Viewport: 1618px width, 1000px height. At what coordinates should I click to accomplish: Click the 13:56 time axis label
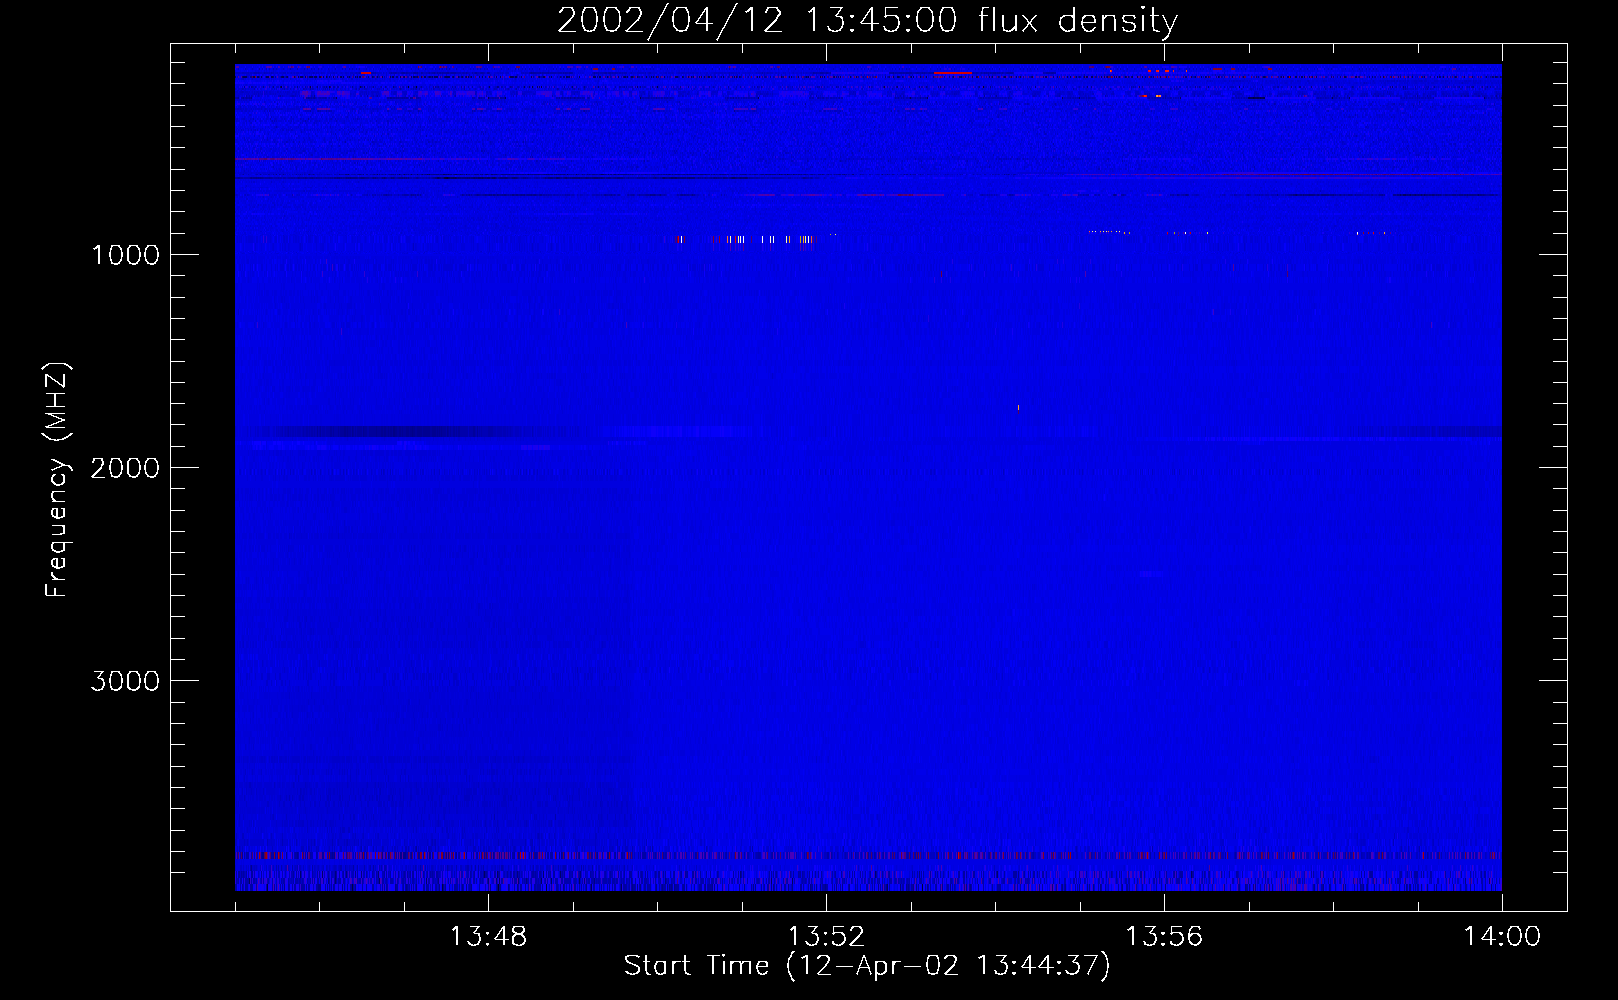tap(1164, 937)
